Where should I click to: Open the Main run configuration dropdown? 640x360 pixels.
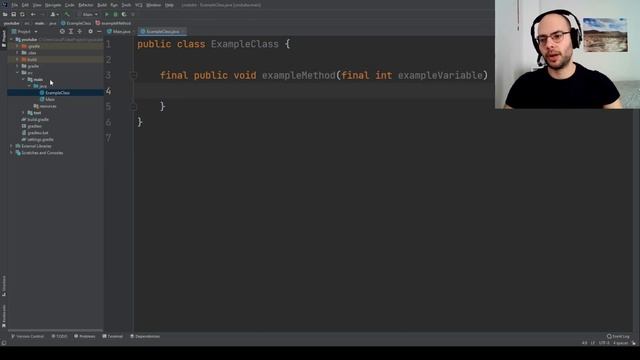click(88, 14)
